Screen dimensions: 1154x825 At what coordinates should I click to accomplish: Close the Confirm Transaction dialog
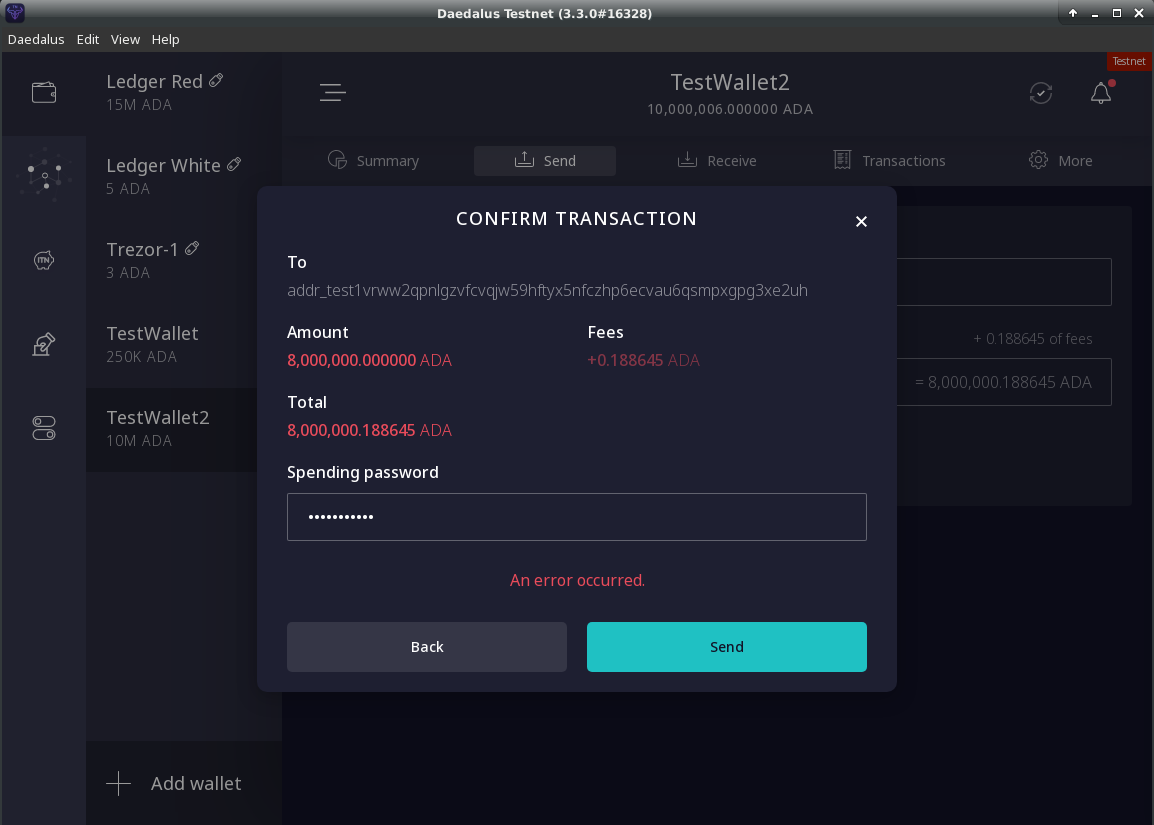861,222
